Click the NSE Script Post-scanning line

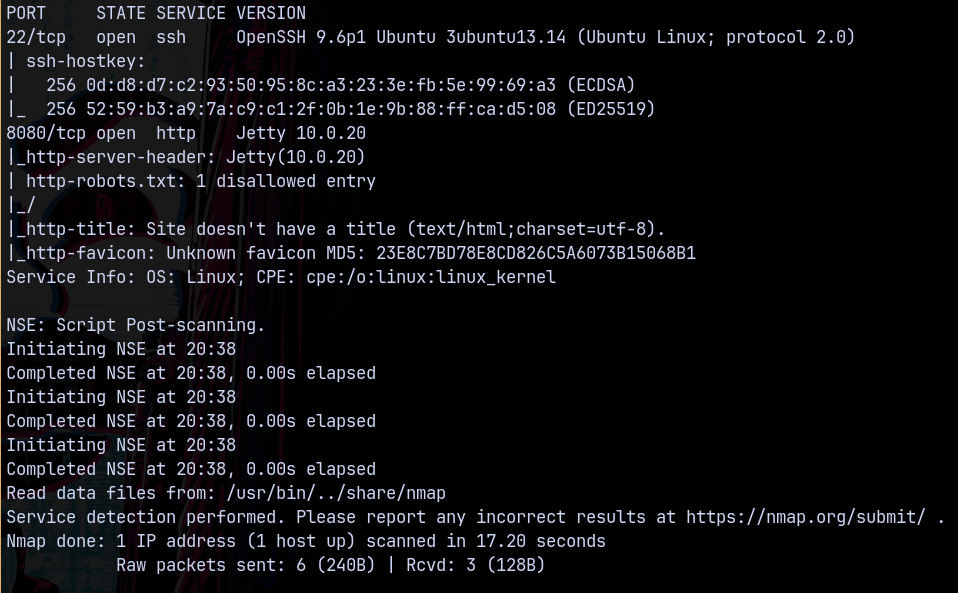coord(135,325)
